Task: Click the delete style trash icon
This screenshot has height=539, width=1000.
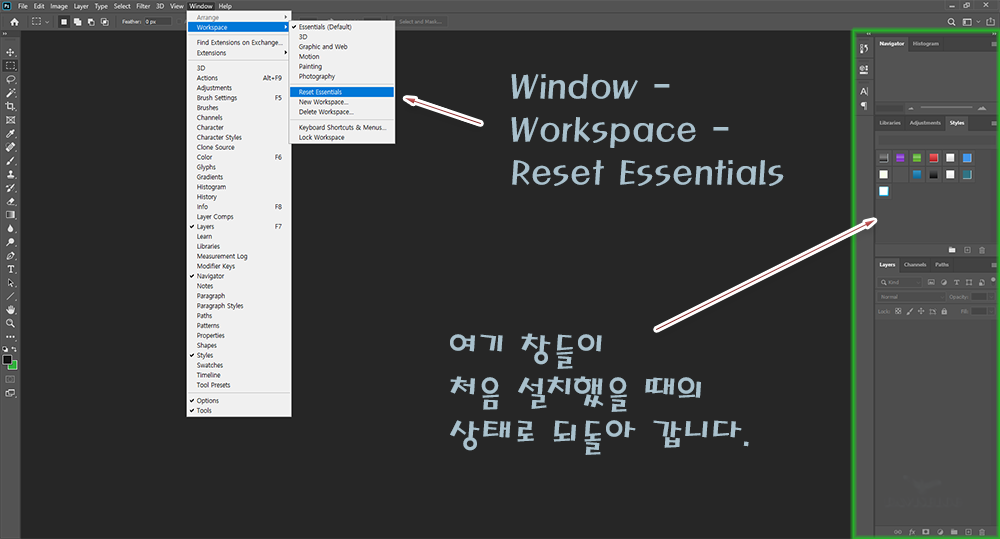Action: (x=982, y=250)
